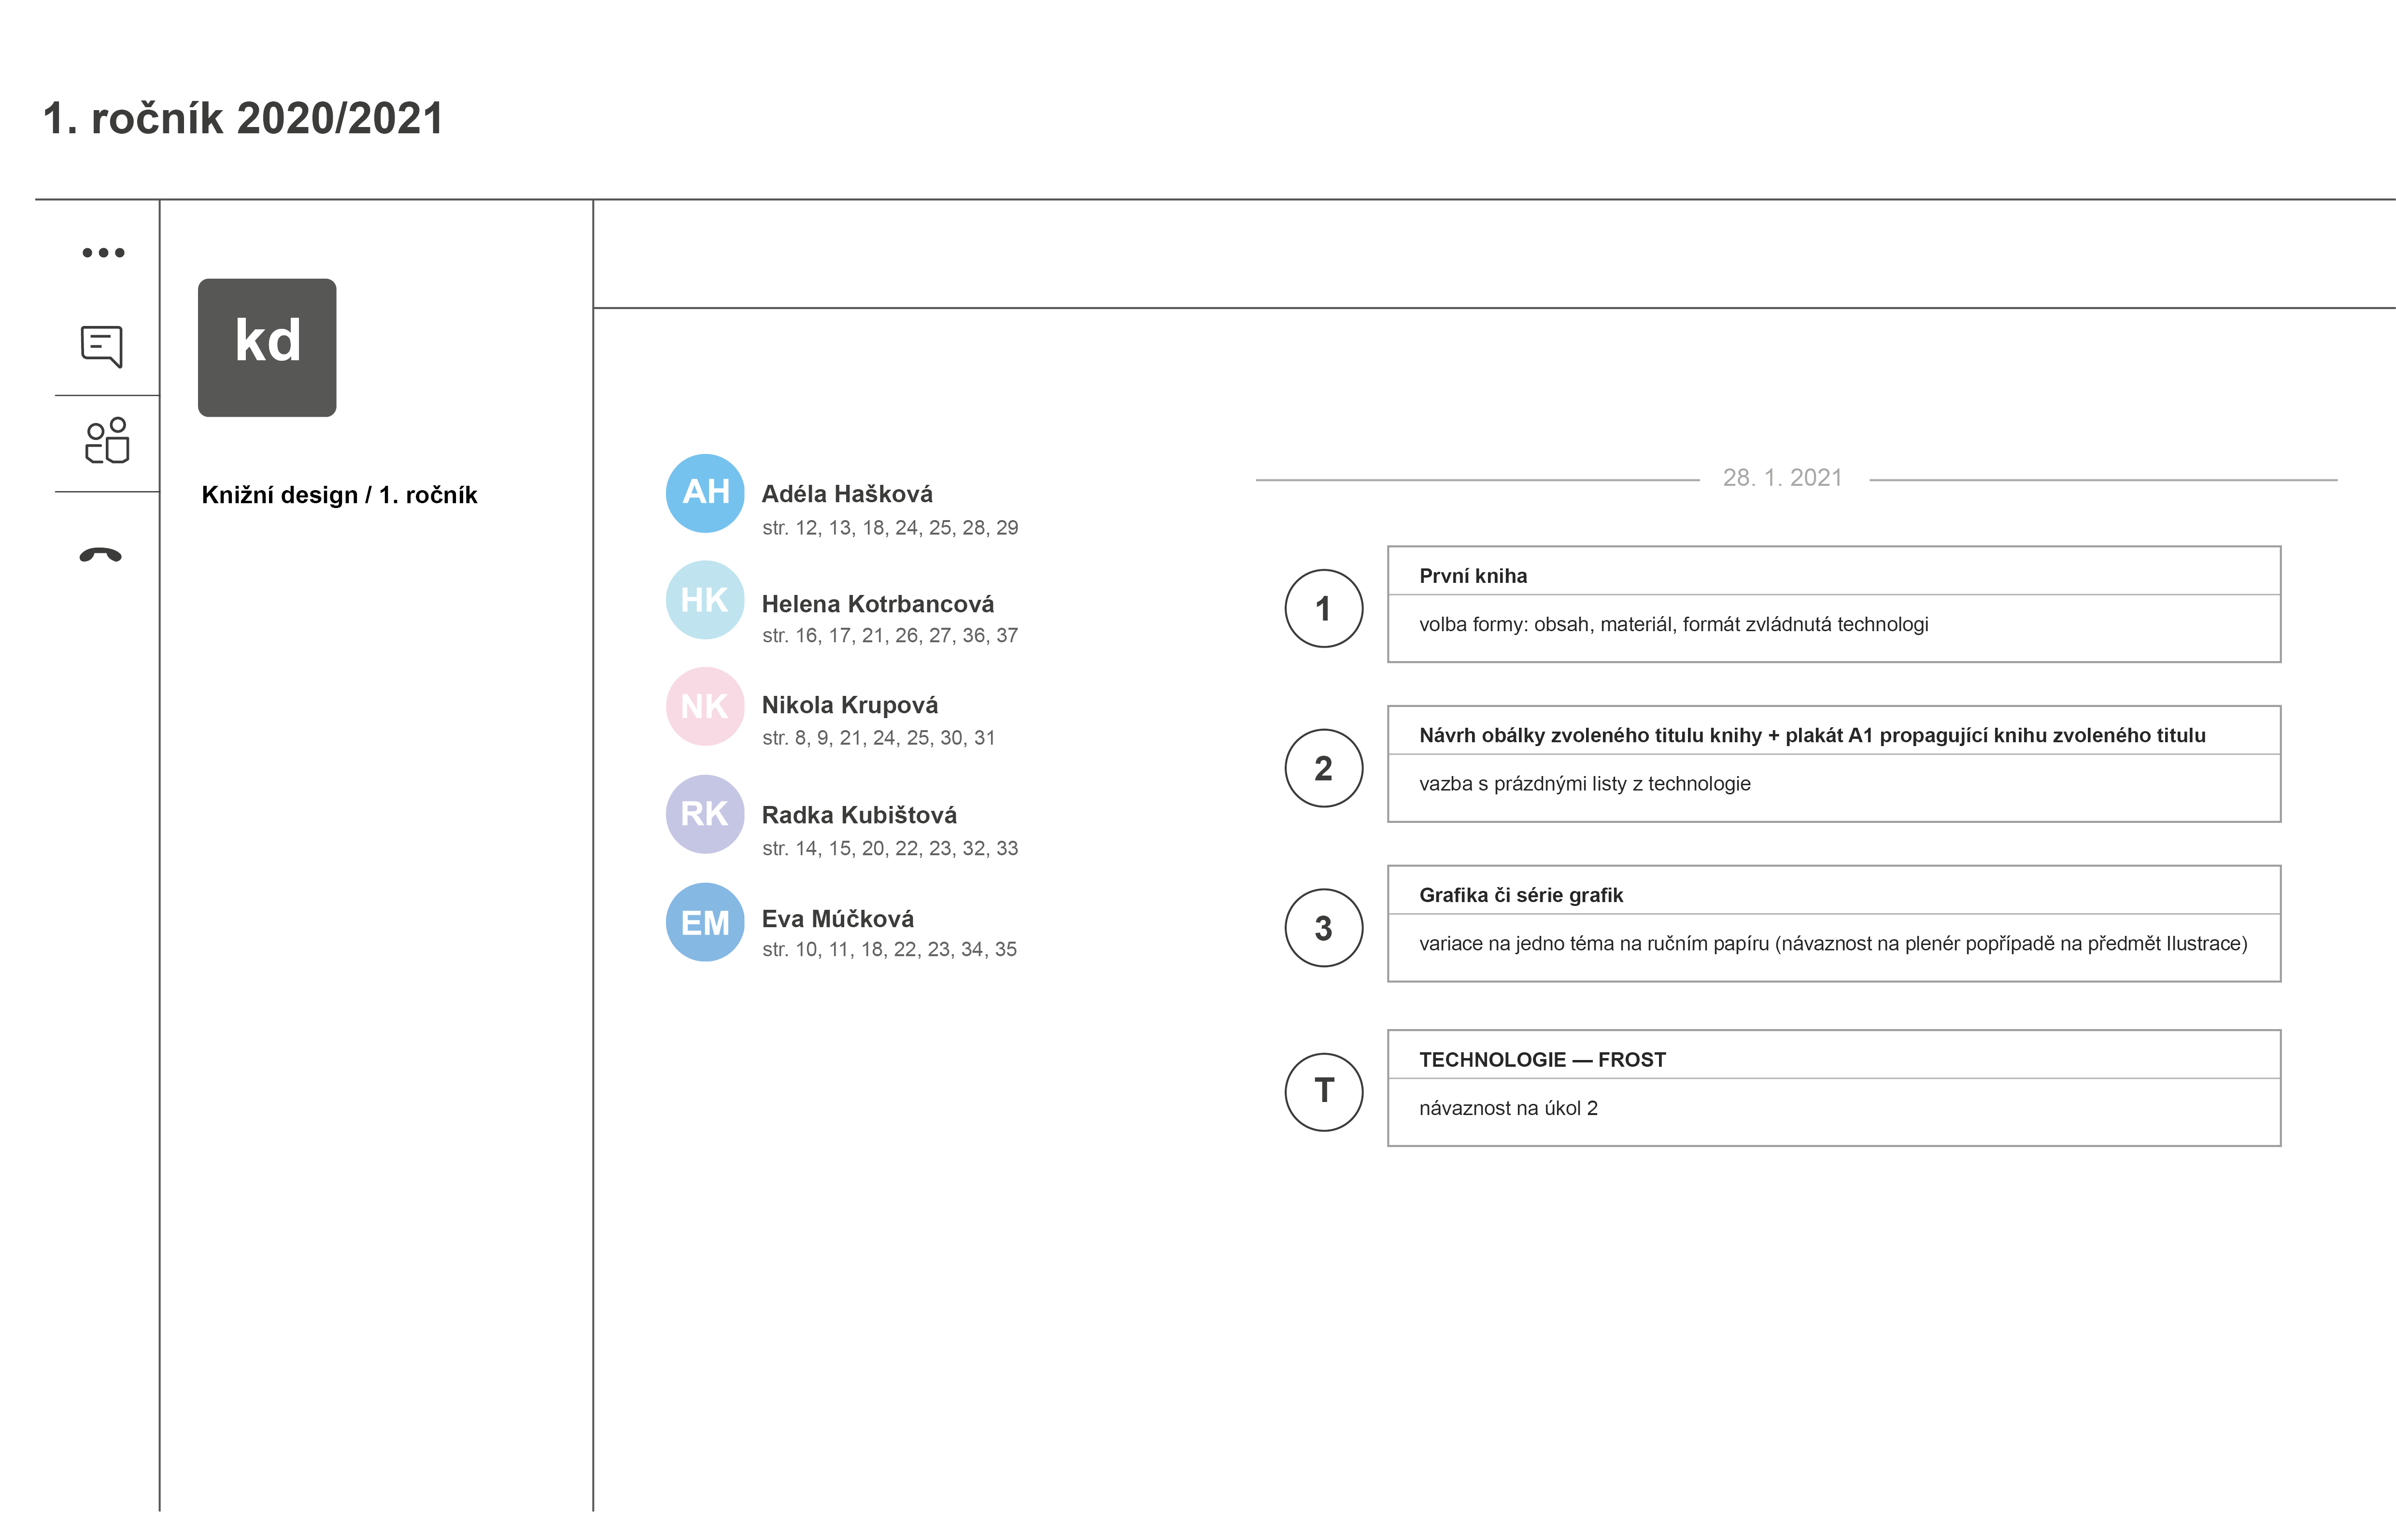2396x1540 pixels.
Task: Click the EM avatar of Eva Múčková
Action: click(705, 922)
